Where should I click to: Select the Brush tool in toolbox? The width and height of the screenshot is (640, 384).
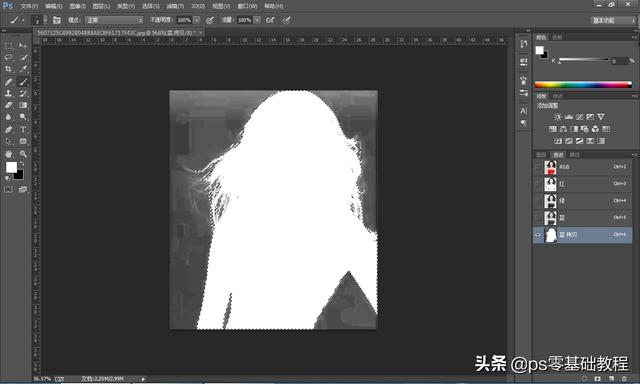23,82
